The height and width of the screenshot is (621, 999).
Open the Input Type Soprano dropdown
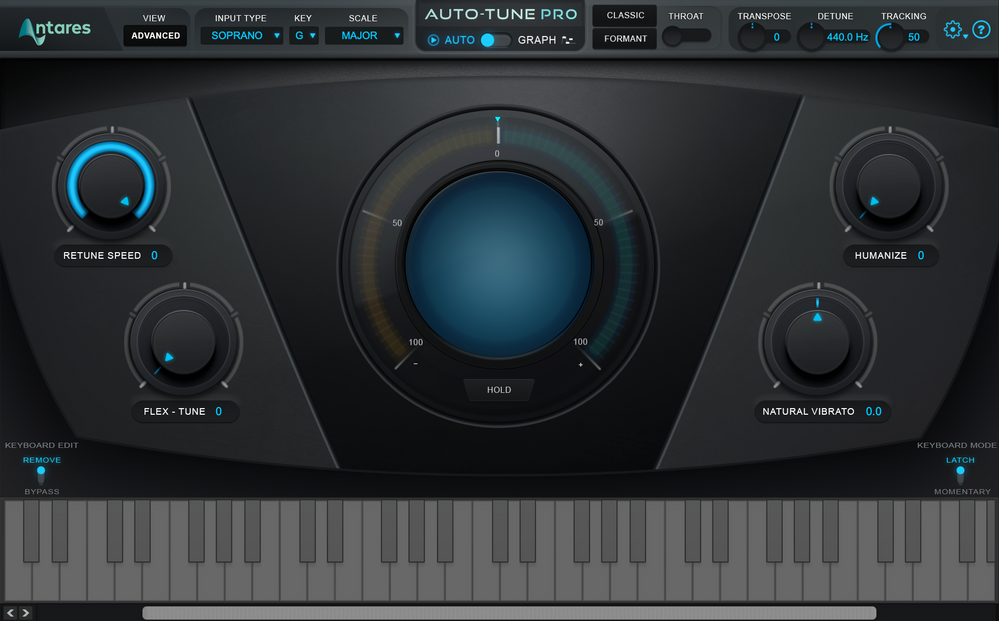tap(240, 35)
